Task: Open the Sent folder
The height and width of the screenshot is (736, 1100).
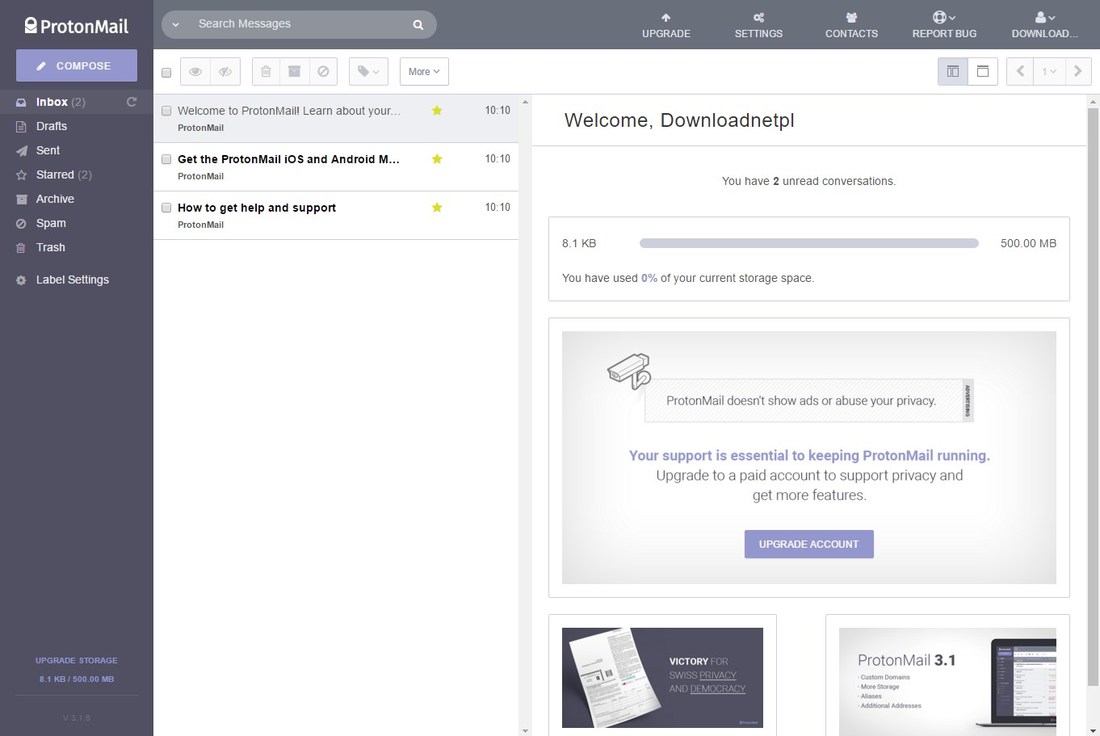Action: pos(76,150)
